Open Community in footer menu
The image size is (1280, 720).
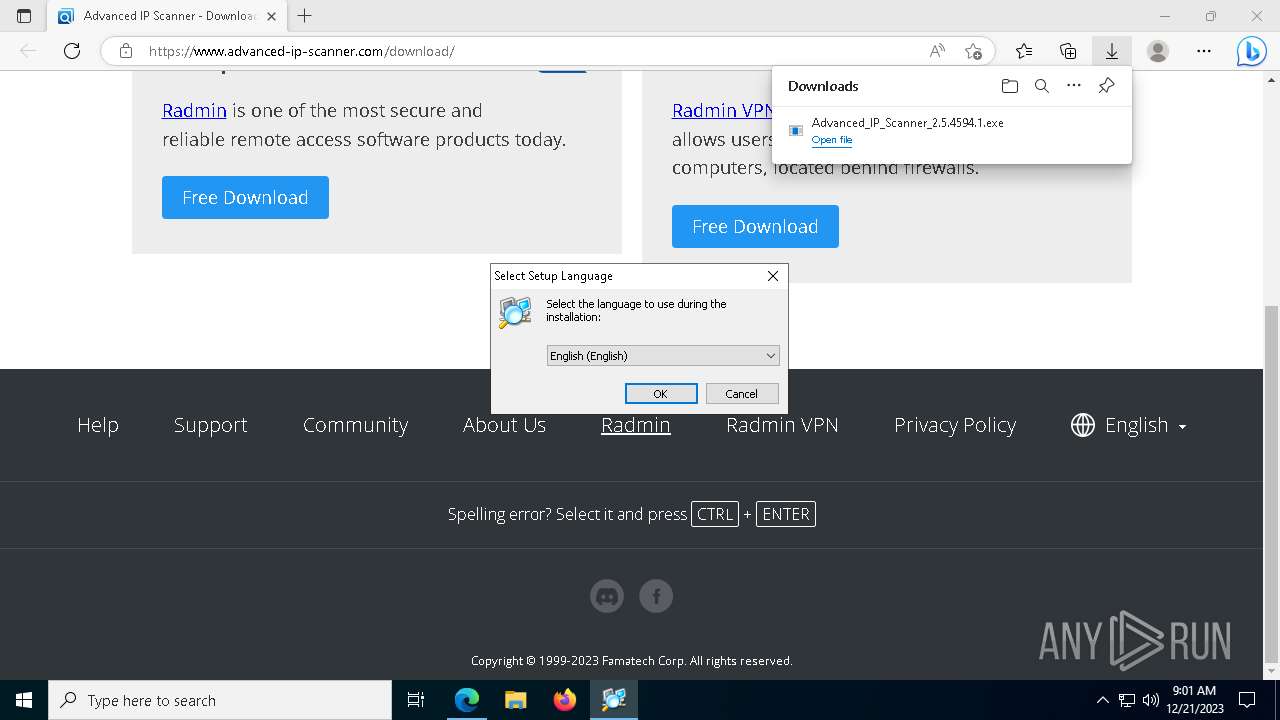[x=355, y=425]
